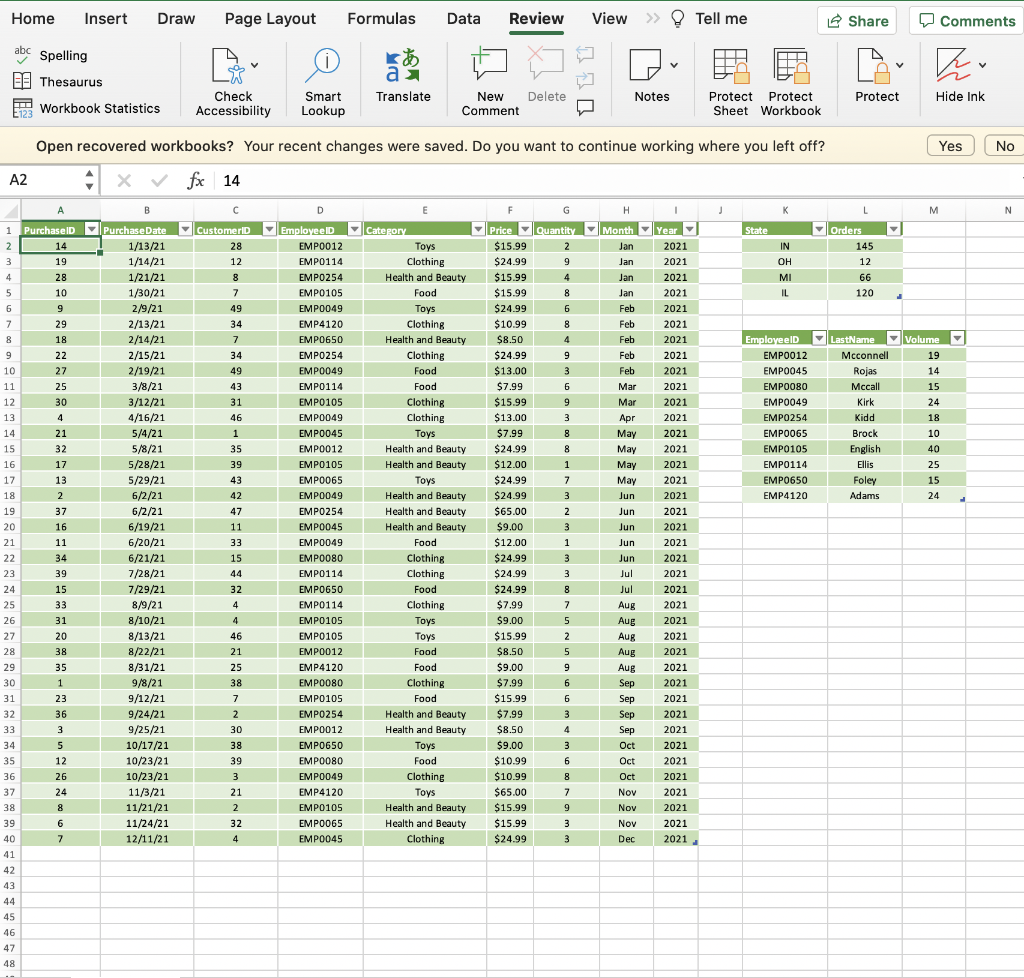Switch to the Formulas ribbon tab

click(381, 18)
